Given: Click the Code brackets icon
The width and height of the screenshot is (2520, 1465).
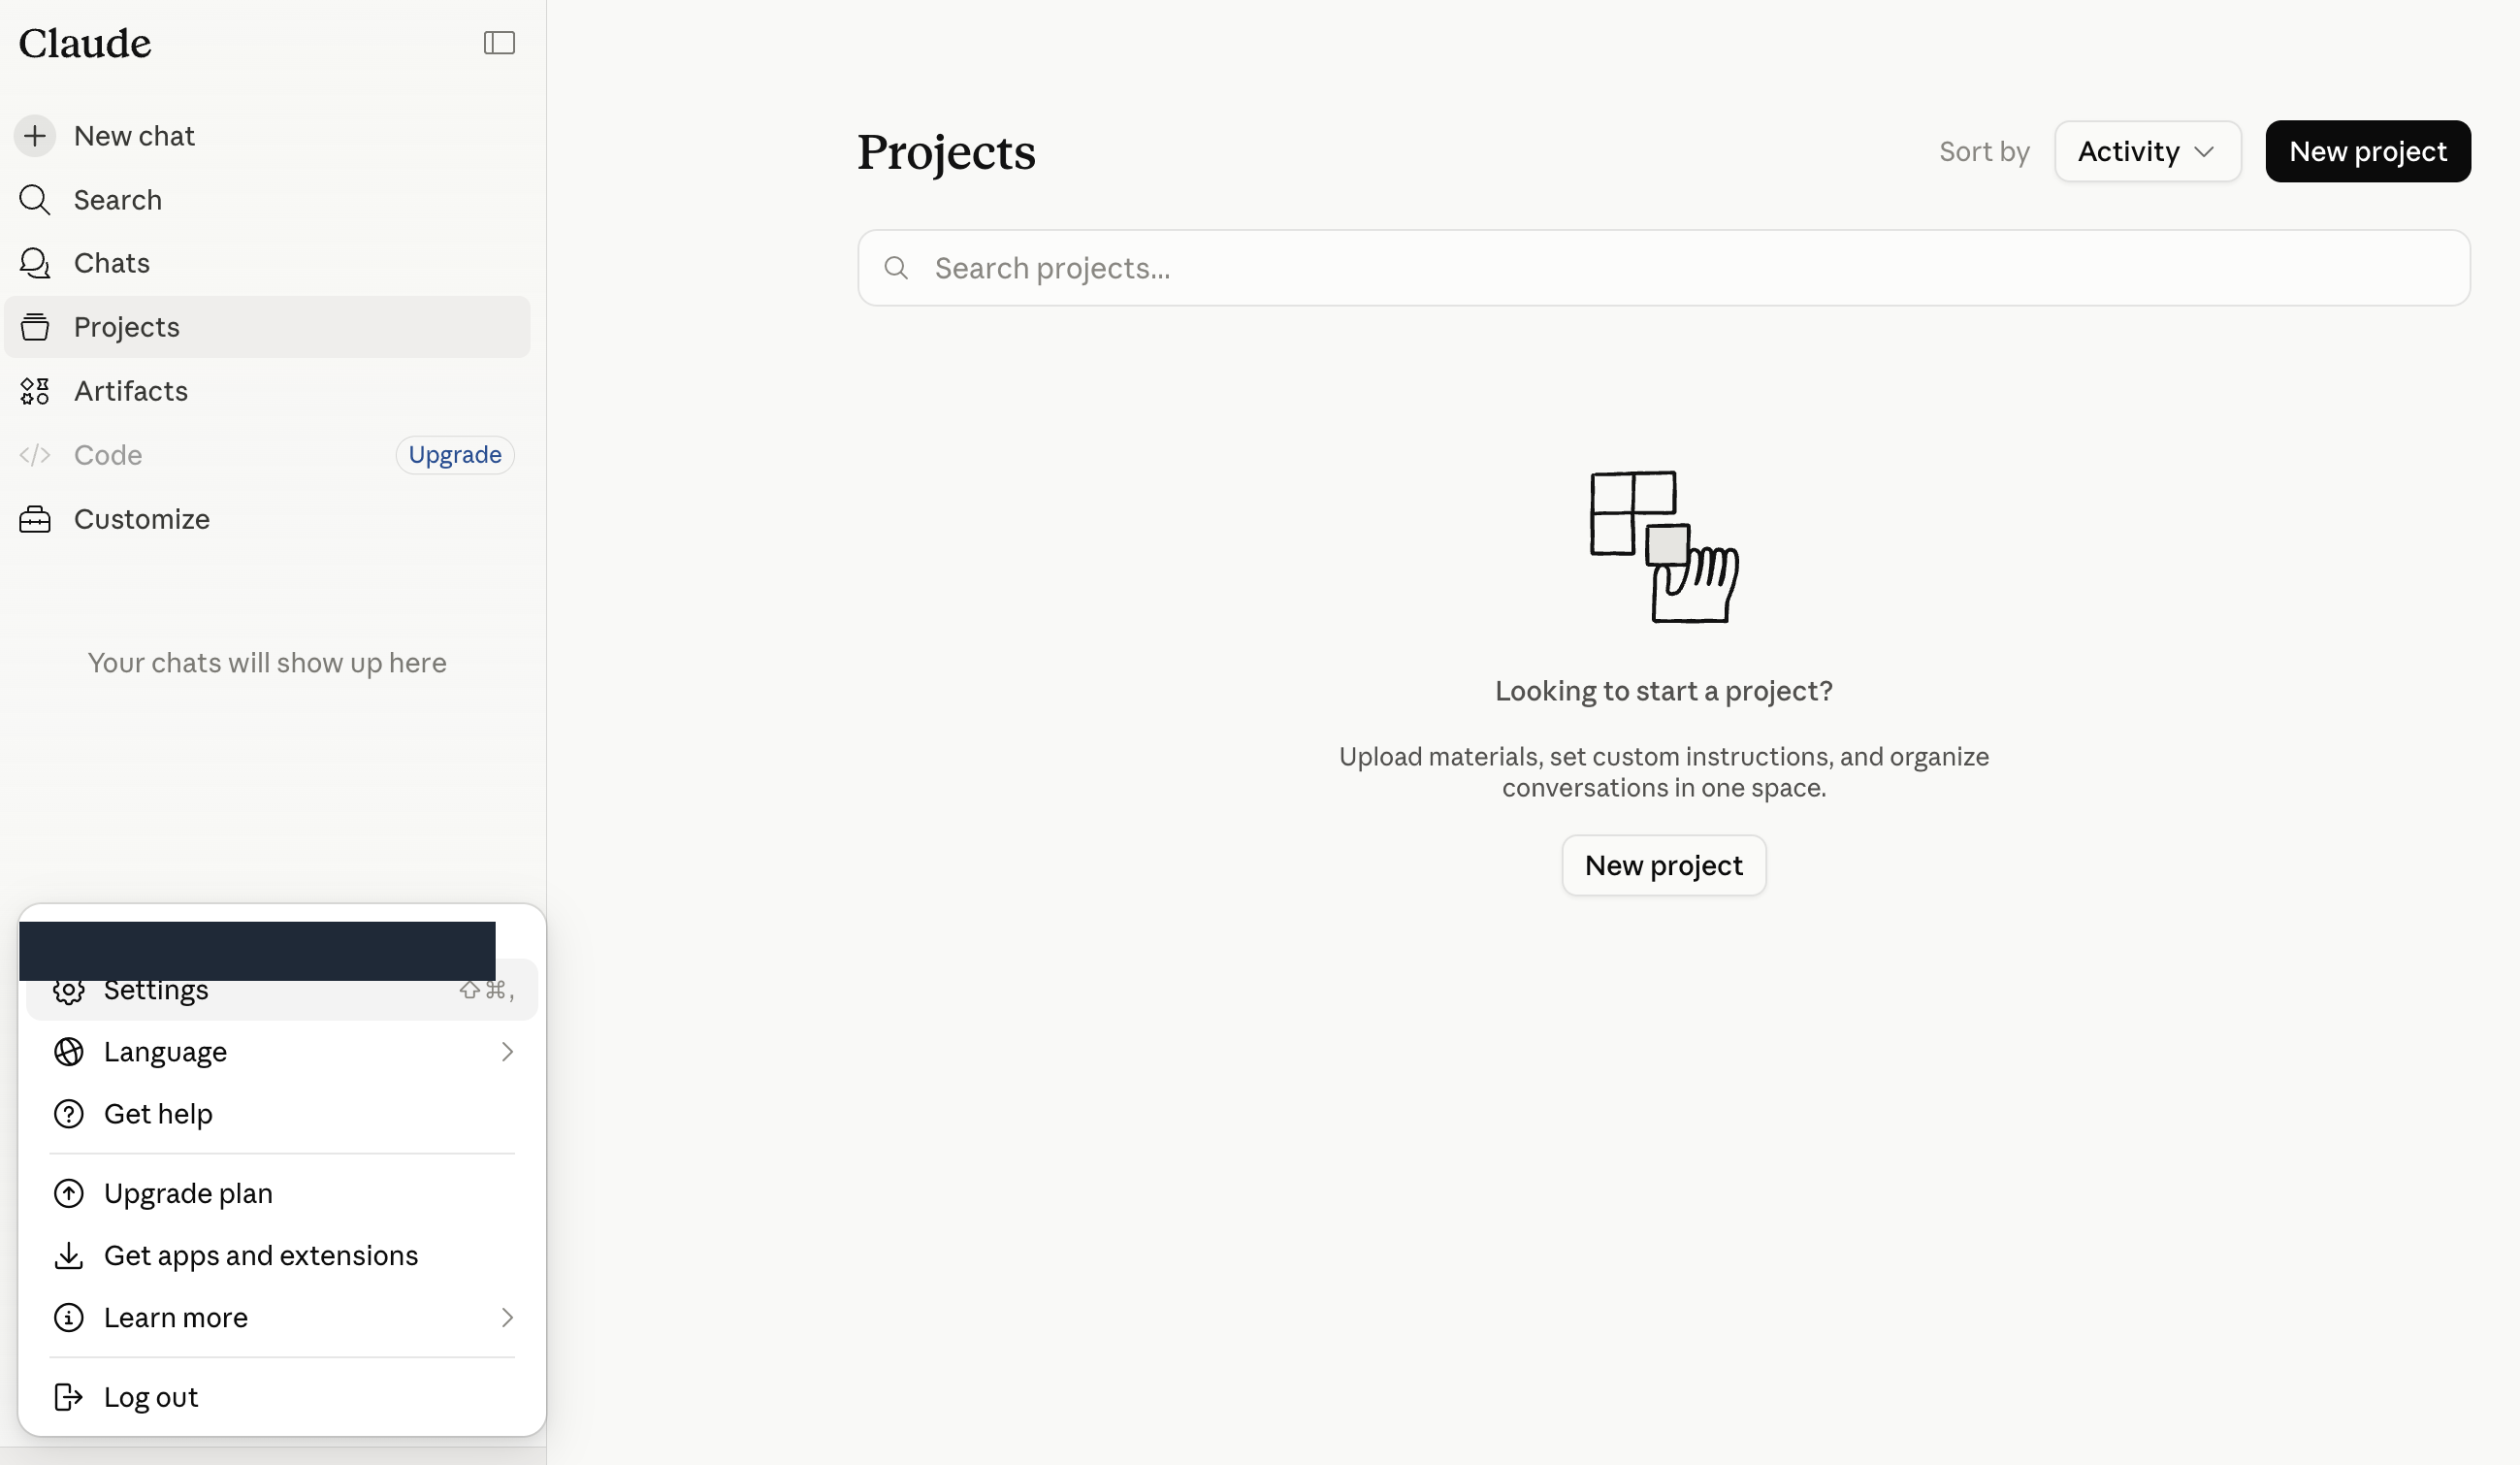Looking at the screenshot, I should point(35,455).
